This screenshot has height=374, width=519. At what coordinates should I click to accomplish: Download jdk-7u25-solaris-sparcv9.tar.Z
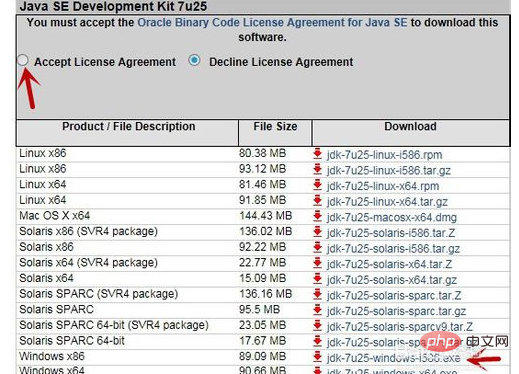400,327
